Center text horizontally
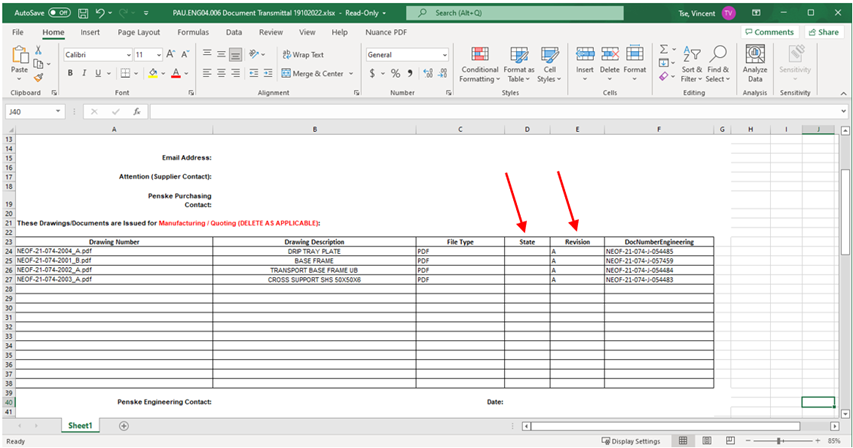The width and height of the screenshot is (853, 448). pyautogui.click(x=221, y=73)
